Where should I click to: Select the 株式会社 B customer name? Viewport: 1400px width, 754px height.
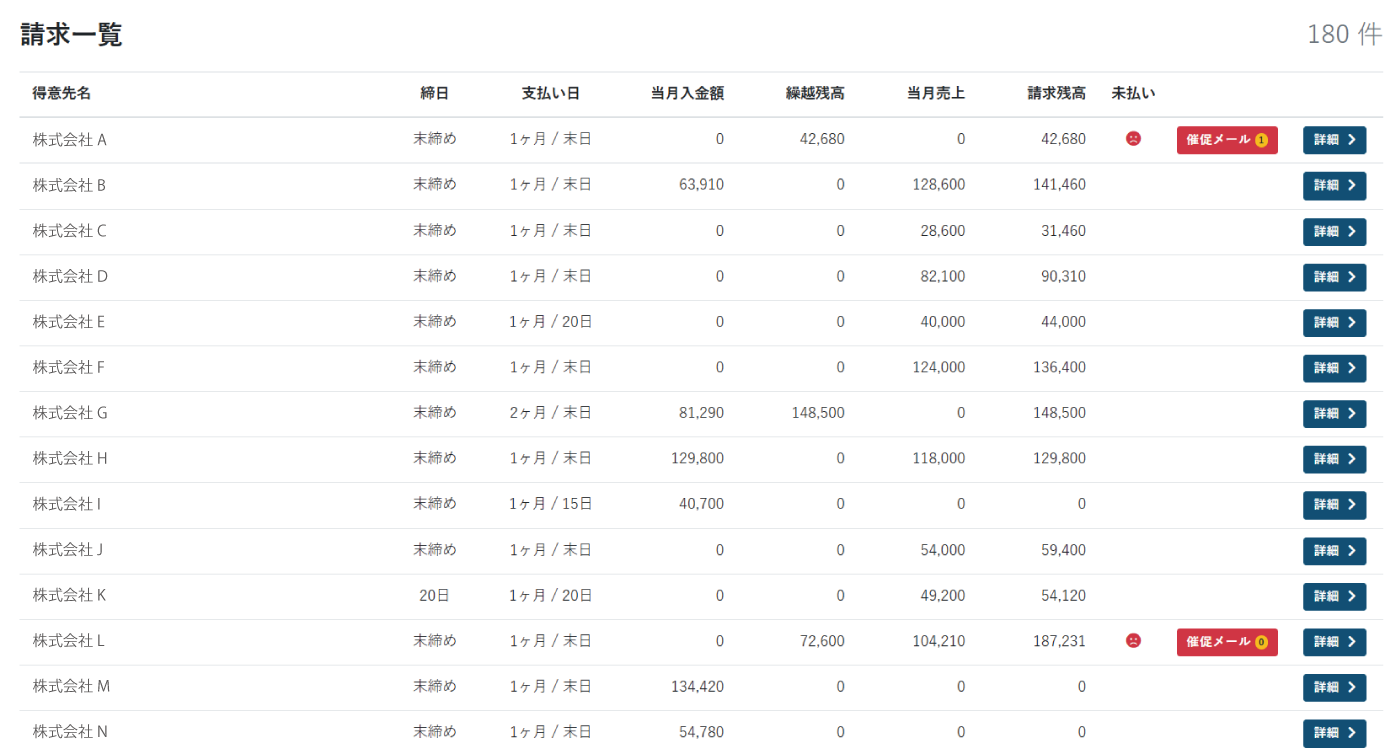(x=69, y=185)
